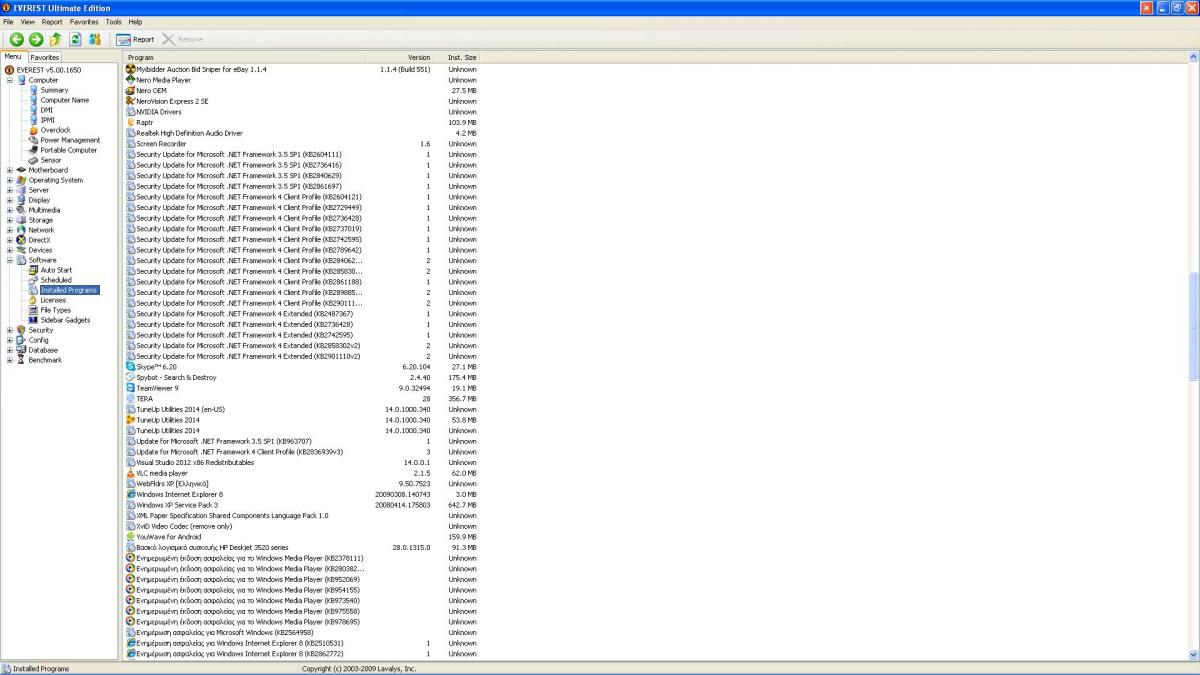Open the users/favorites toolbar icon

pos(95,39)
